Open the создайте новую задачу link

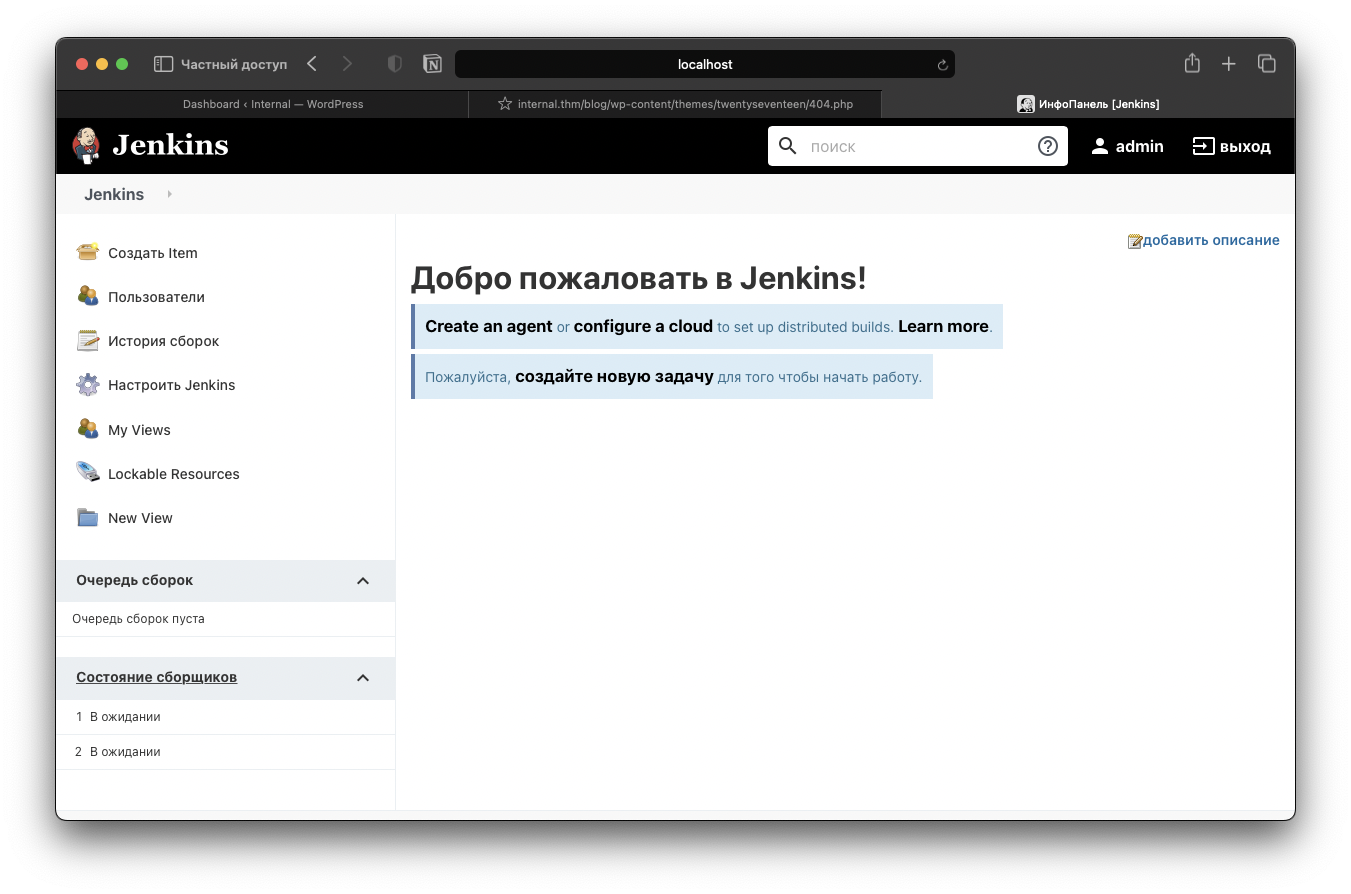(x=614, y=377)
